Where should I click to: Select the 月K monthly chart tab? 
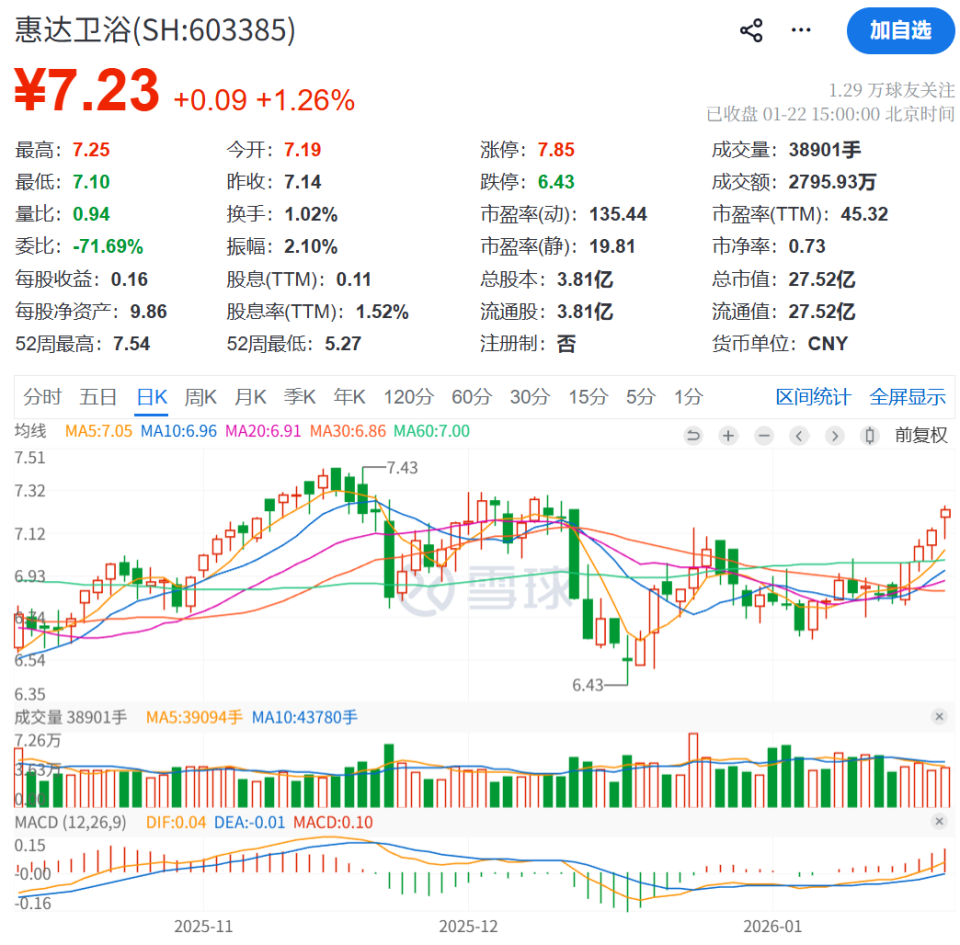click(249, 396)
